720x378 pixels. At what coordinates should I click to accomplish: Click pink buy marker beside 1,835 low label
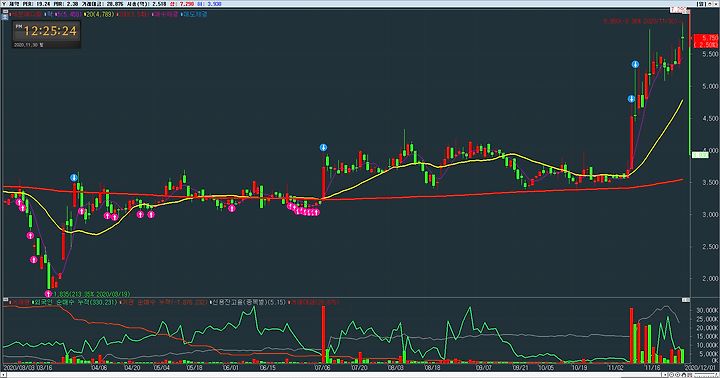point(49,293)
